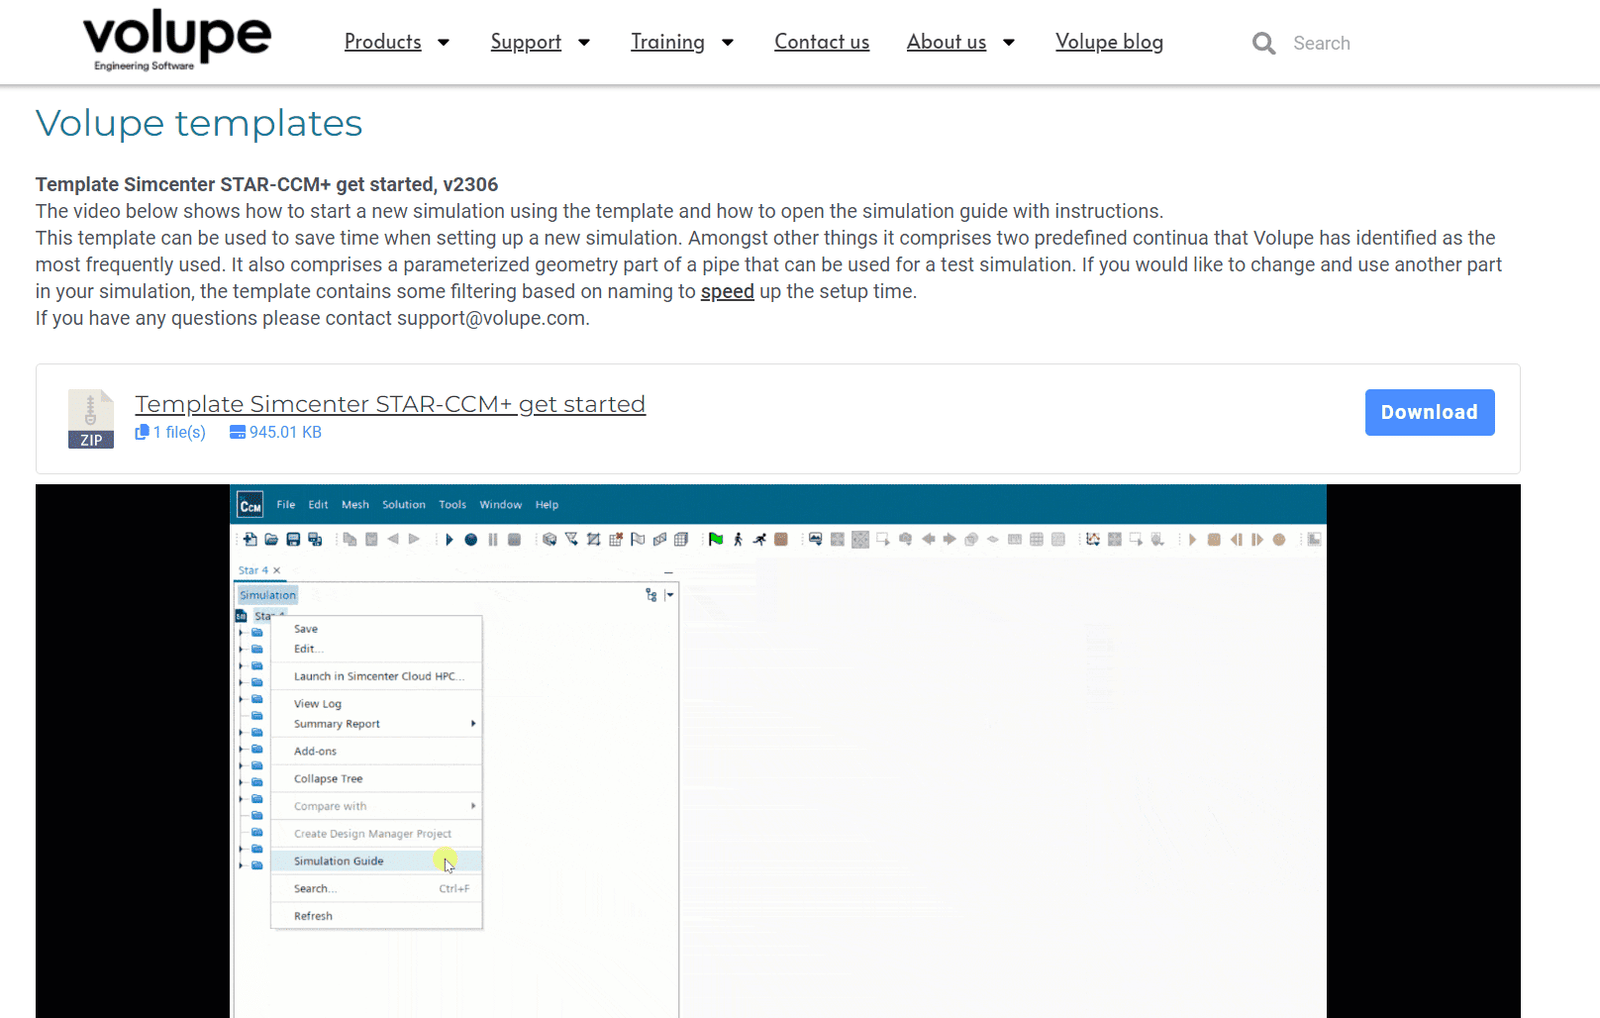
Task: Click the 1 file(s) info label
Action: (x=171, y=432)
